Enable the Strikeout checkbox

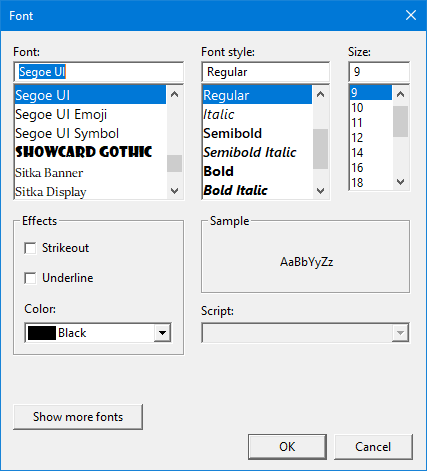pyautogui.click(x=30, y=248)
